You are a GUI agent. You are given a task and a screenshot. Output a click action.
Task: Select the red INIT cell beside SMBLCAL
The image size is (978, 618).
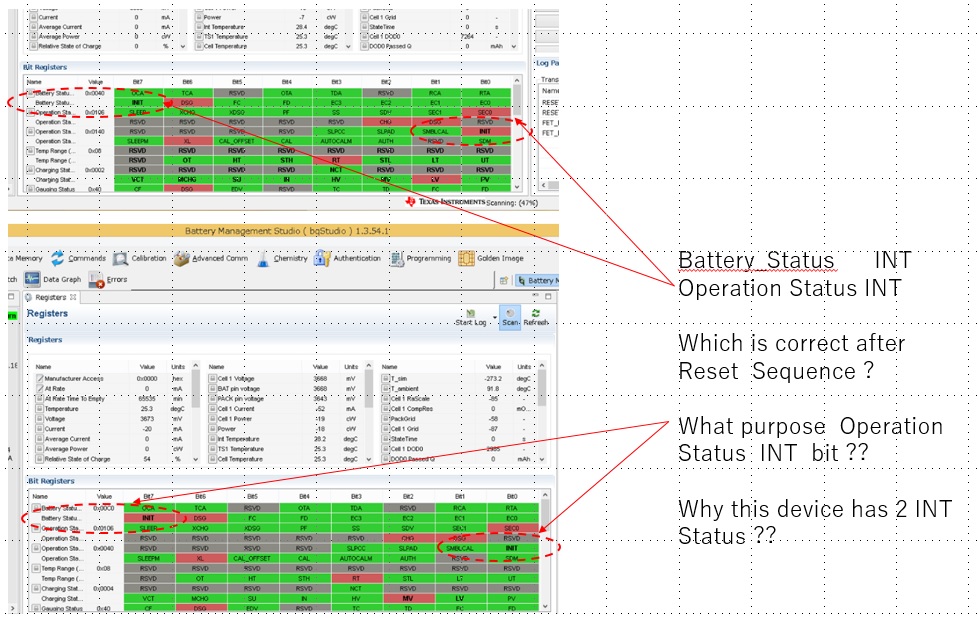click(485, 132)
